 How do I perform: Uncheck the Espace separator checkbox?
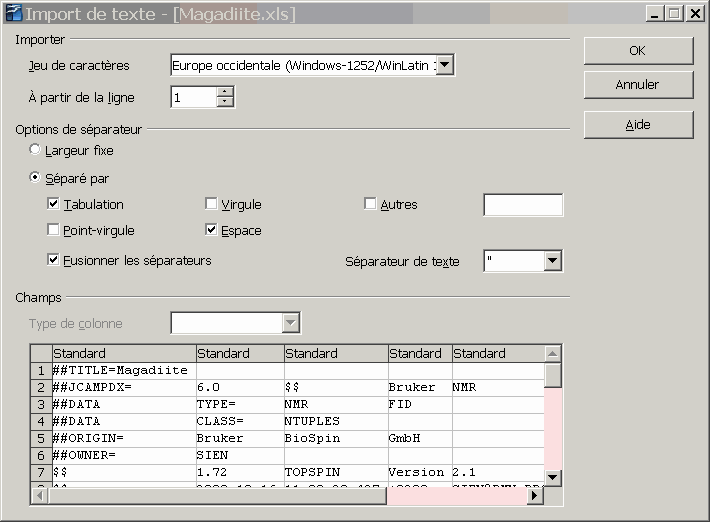click(211, 230)
